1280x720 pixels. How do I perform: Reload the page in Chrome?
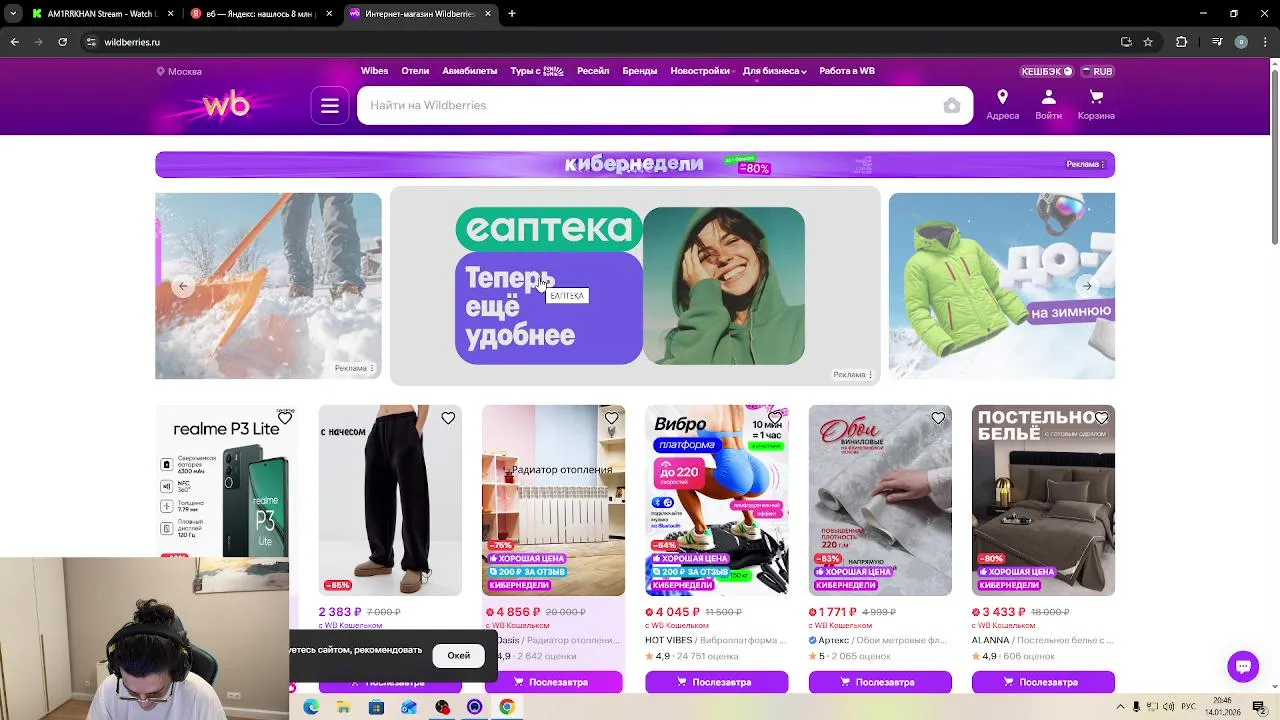coord(62,42)
